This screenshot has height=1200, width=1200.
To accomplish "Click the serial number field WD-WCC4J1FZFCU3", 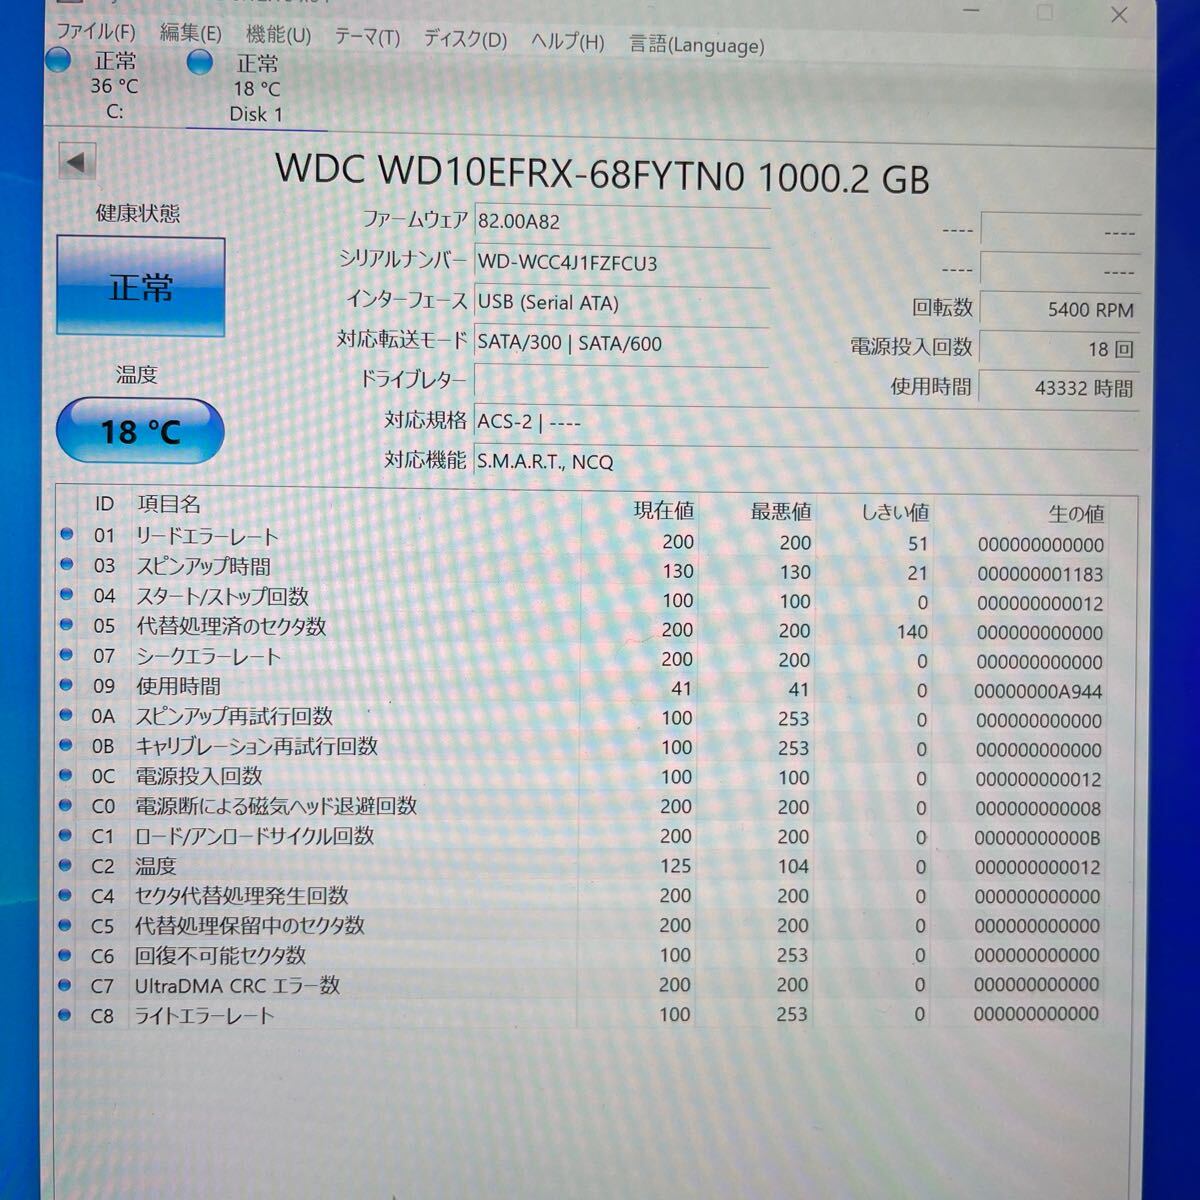I will (621, 263).
